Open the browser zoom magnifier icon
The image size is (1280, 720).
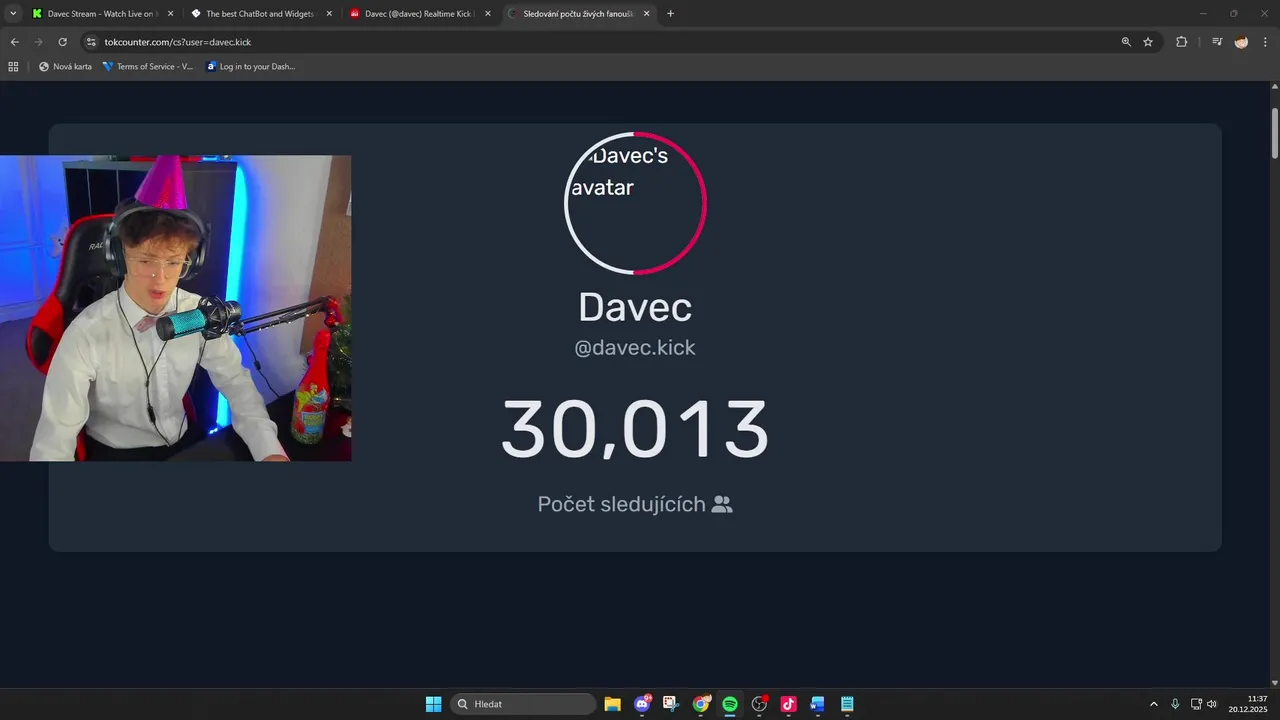click(x=1126, y=42)
